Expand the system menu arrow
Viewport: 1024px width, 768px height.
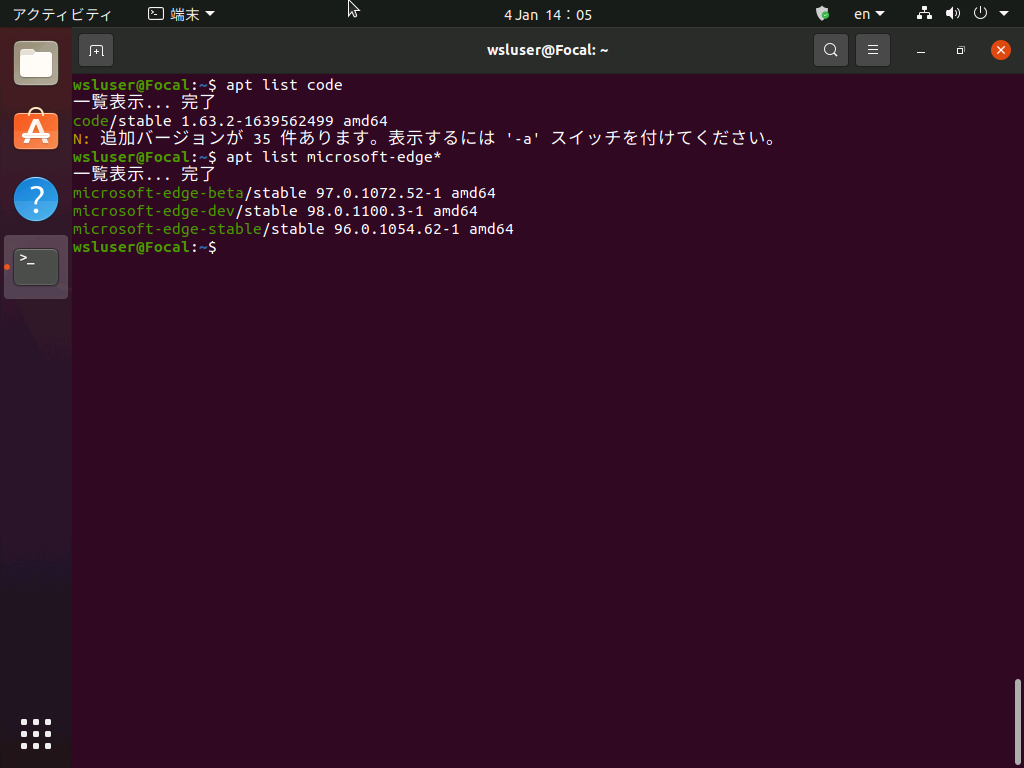[1004, 14]
